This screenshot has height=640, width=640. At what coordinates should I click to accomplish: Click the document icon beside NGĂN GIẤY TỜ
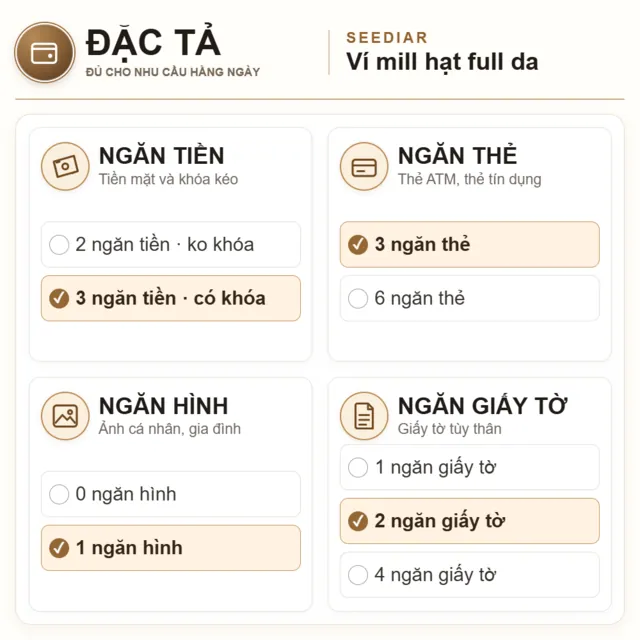364,416
